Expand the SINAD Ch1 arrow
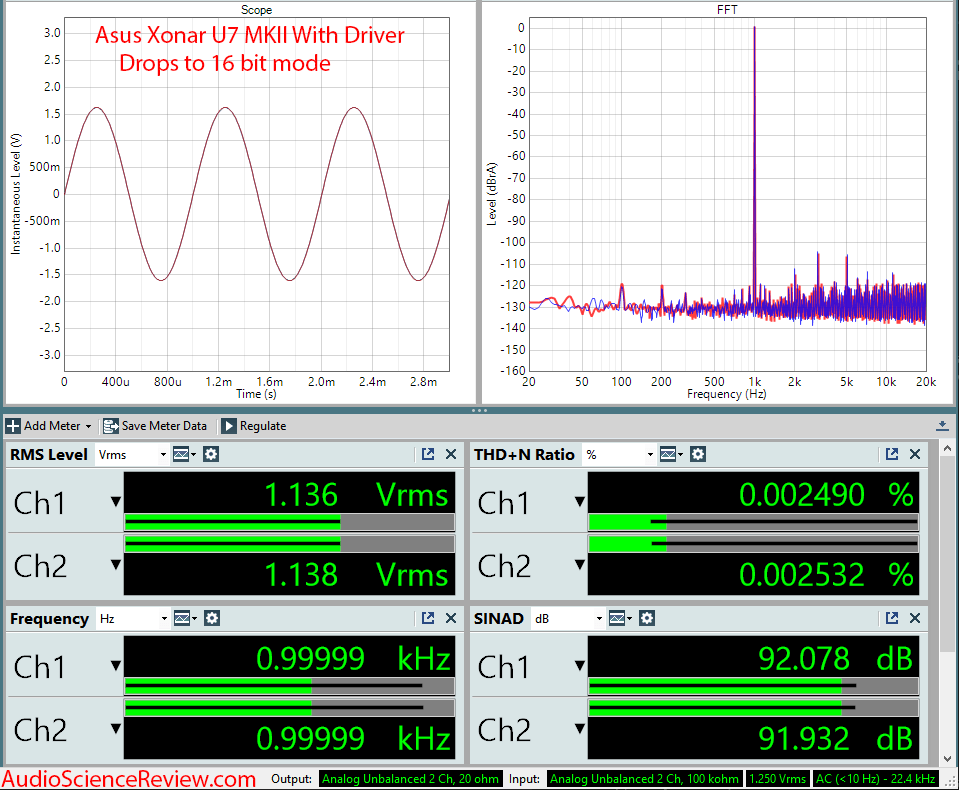Image resolution: width=959 pixels, height=790 pixels. (x=580, y=666)
